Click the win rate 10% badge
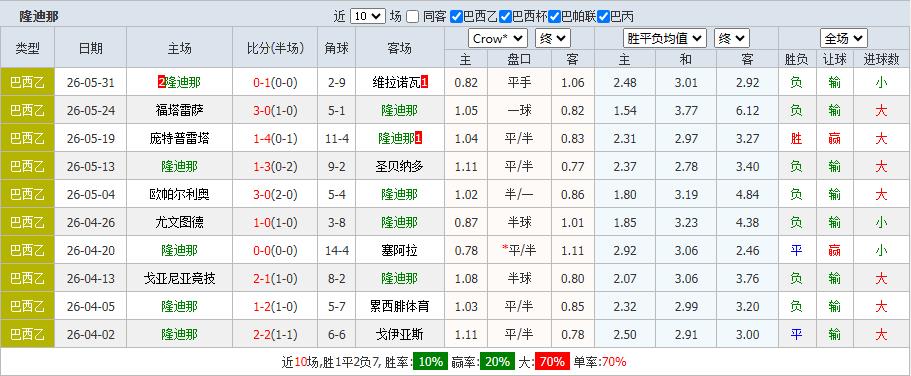 tap(430, 361)
